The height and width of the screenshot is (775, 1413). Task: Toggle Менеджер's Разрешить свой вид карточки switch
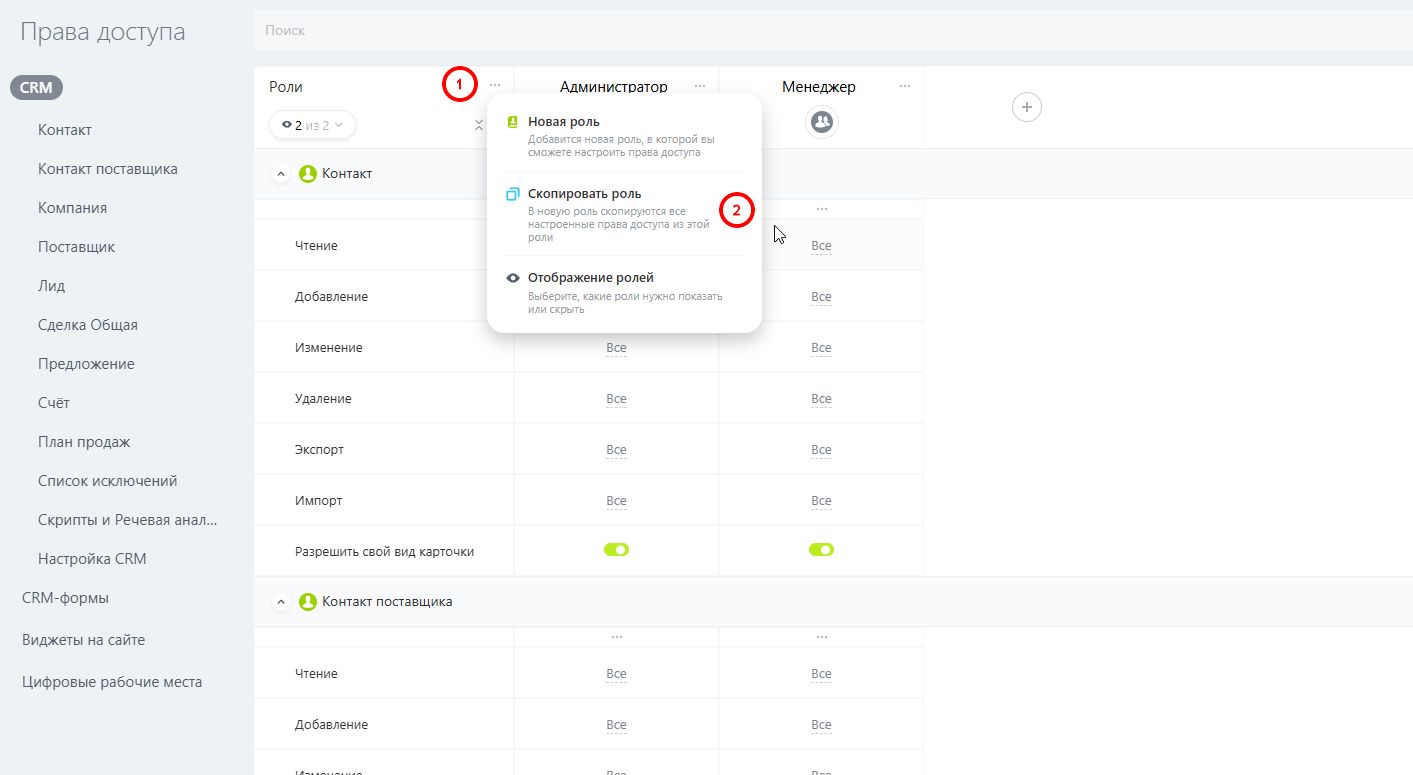pyautogui.click(x=821, y=550)
